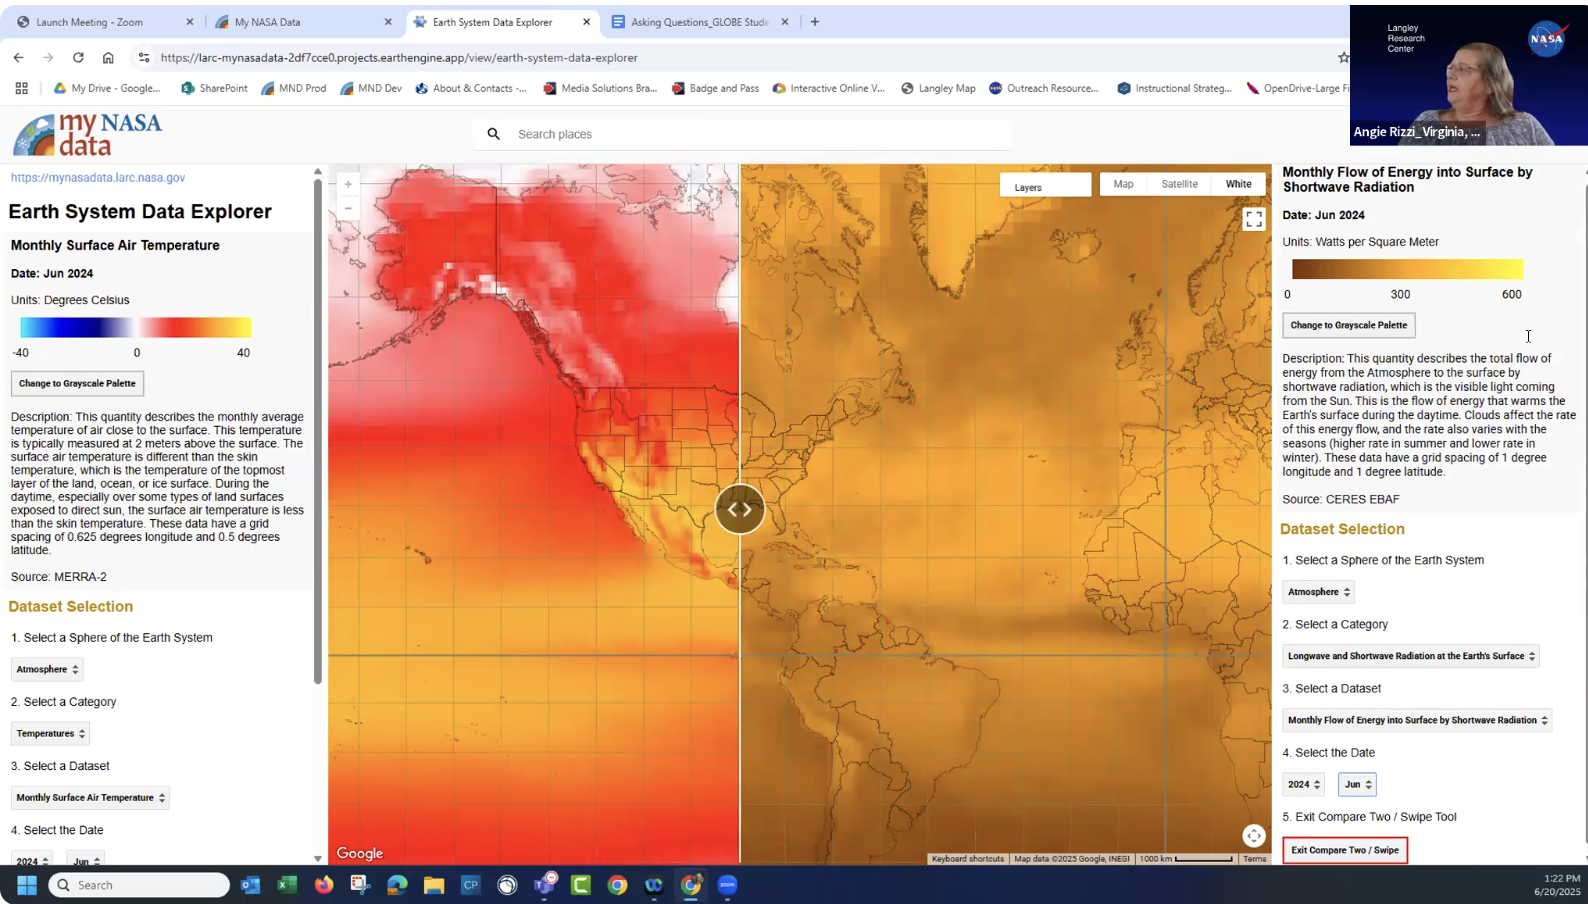Click the browser address bar URL
This screenshot has height=904, width=1588.
pyautogui.click(x=399, y=58)
